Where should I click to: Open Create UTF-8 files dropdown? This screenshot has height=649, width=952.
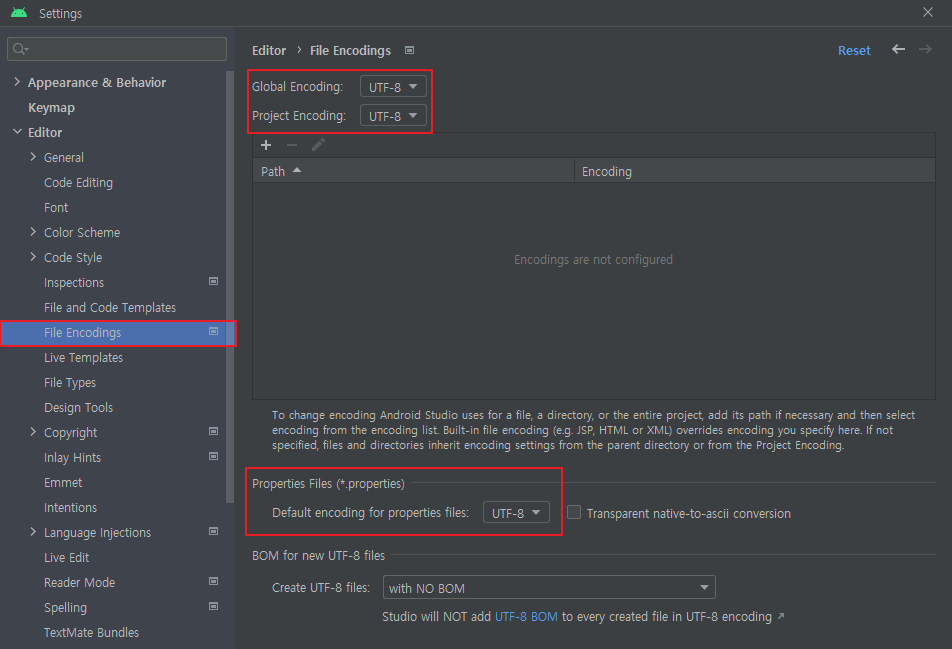[x=549, y=588]
